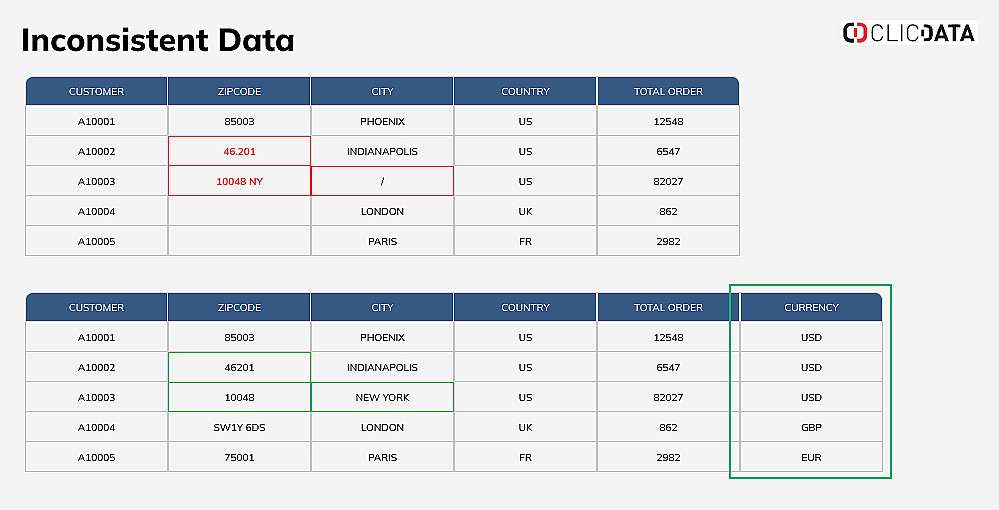The height and width of the screenshot is (510, 999).
Task: Select the CURRENCY column header
Action: pos(811,307)
